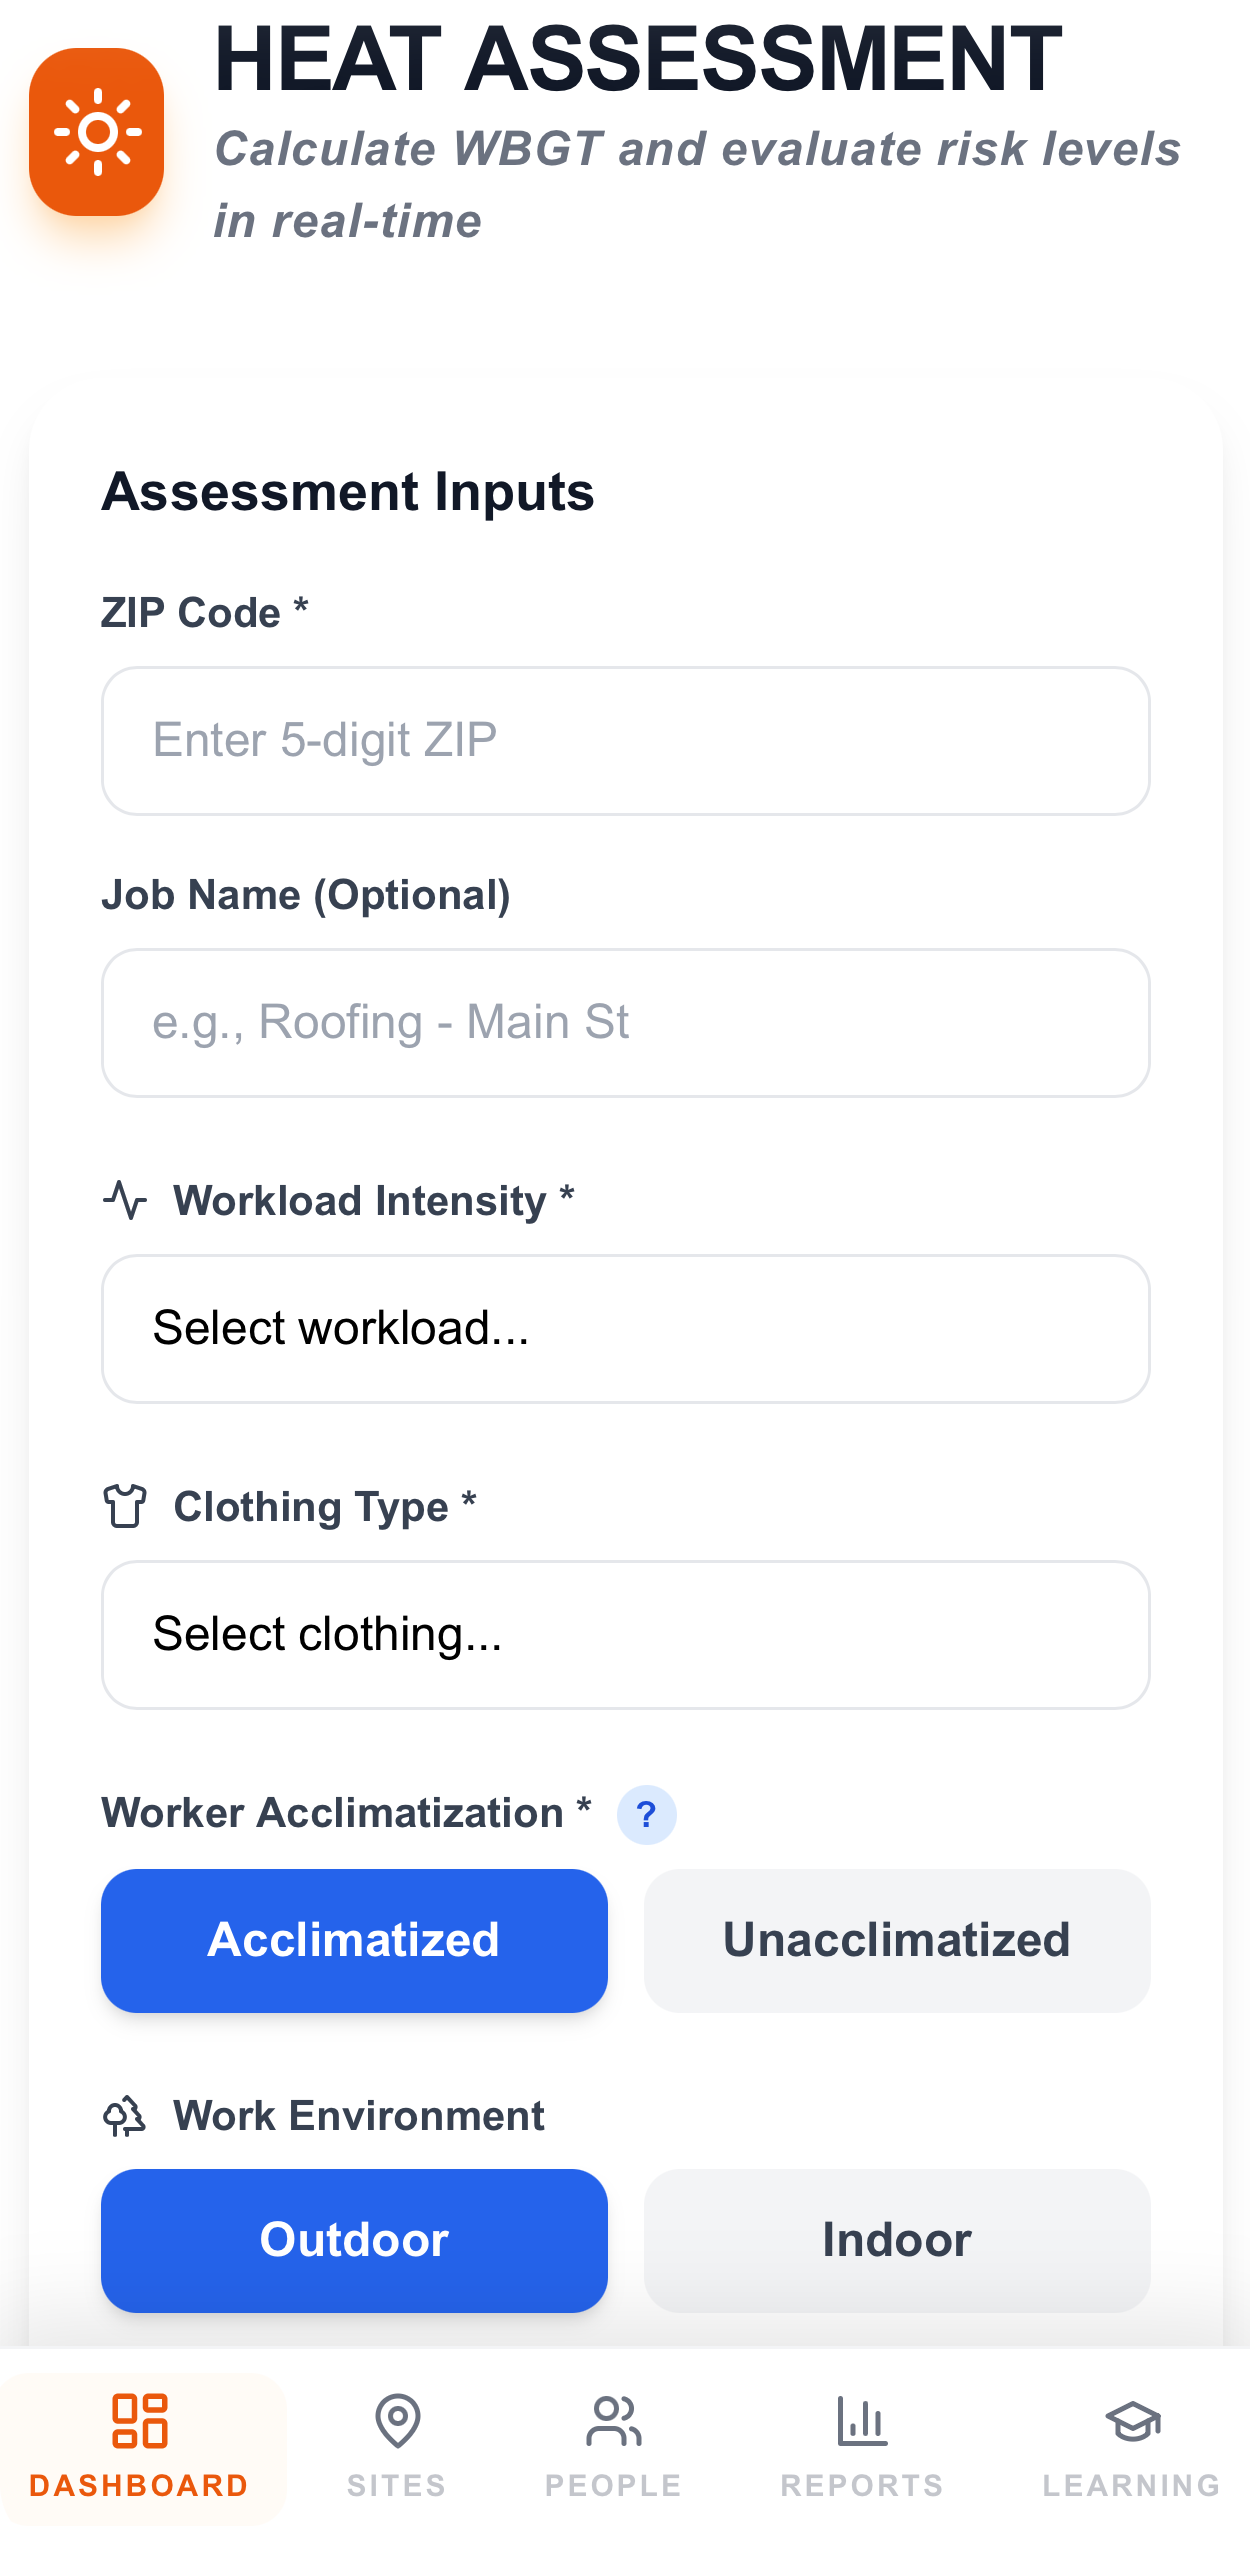Open the acclimatization help question mark
Viewport: 1250px width, 2553px height.
(x=646, y=1814)
